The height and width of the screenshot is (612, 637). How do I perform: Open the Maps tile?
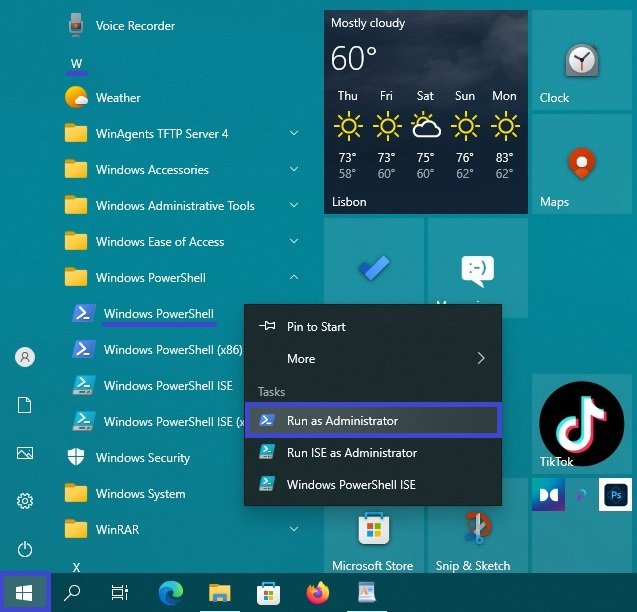click(x=582, y=164)
